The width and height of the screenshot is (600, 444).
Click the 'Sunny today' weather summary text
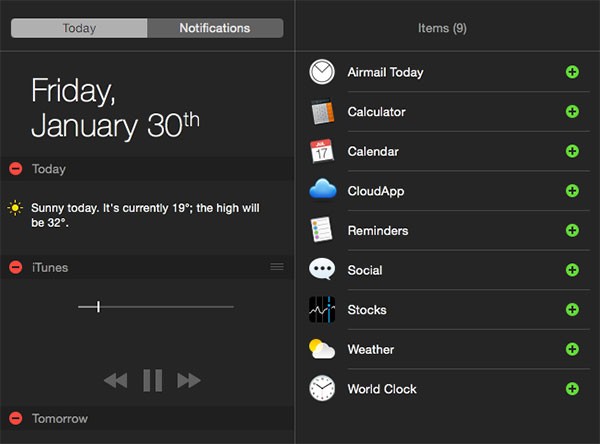click(x=145, y=215)
